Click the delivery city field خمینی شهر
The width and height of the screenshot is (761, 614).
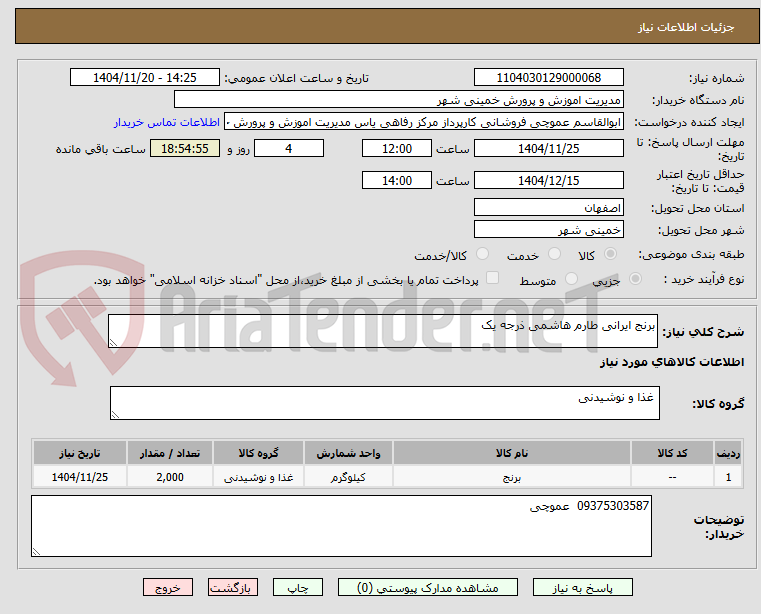548,229
